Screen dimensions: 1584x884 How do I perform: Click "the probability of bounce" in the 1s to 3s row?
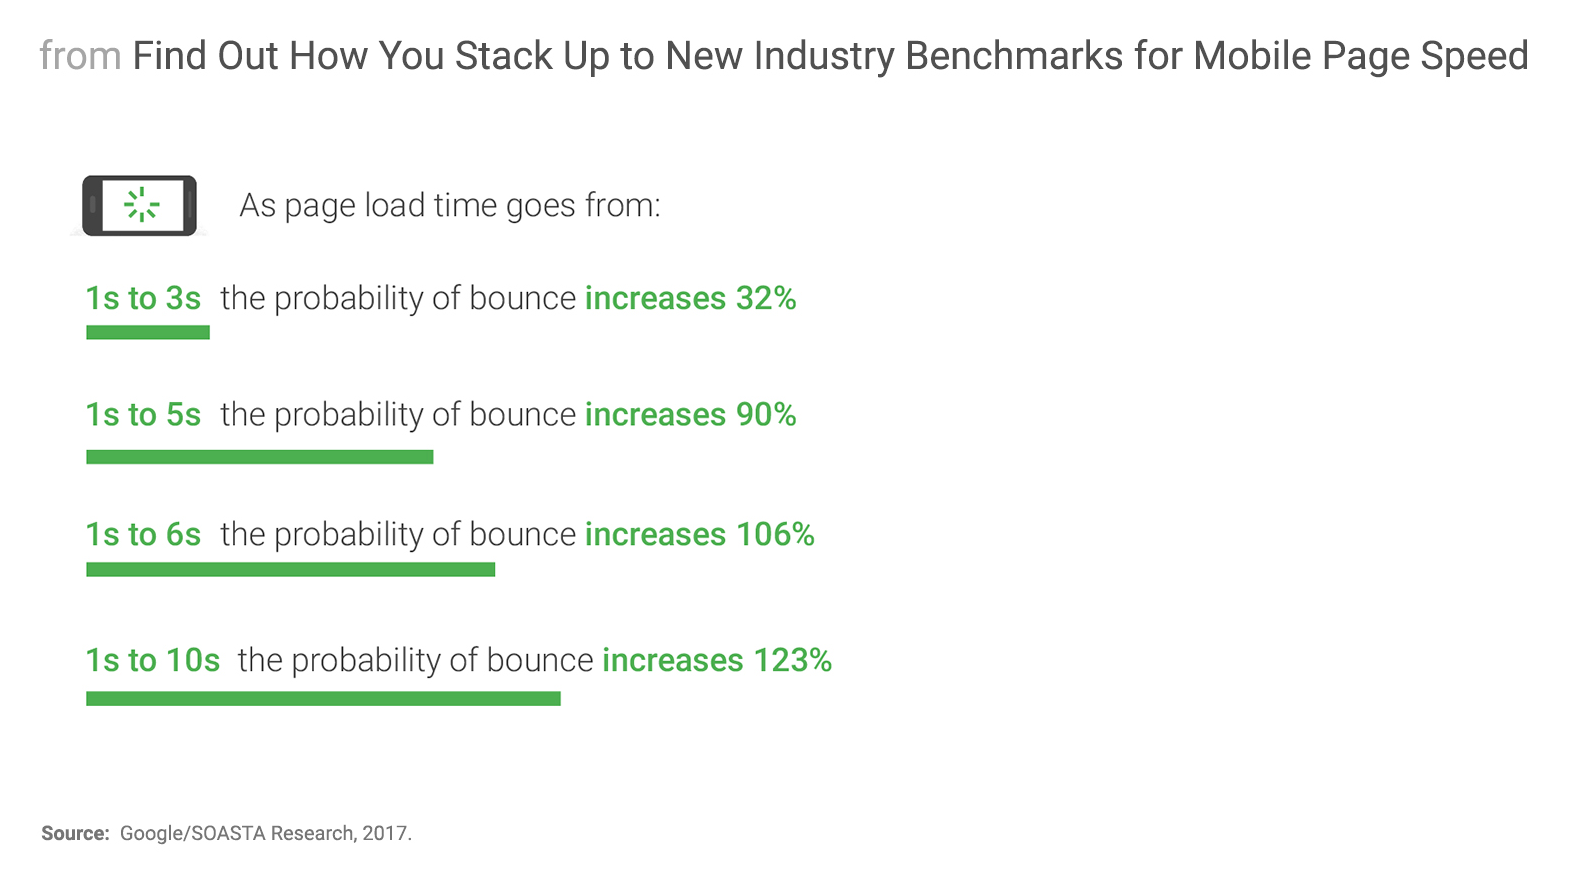[398, 298]
